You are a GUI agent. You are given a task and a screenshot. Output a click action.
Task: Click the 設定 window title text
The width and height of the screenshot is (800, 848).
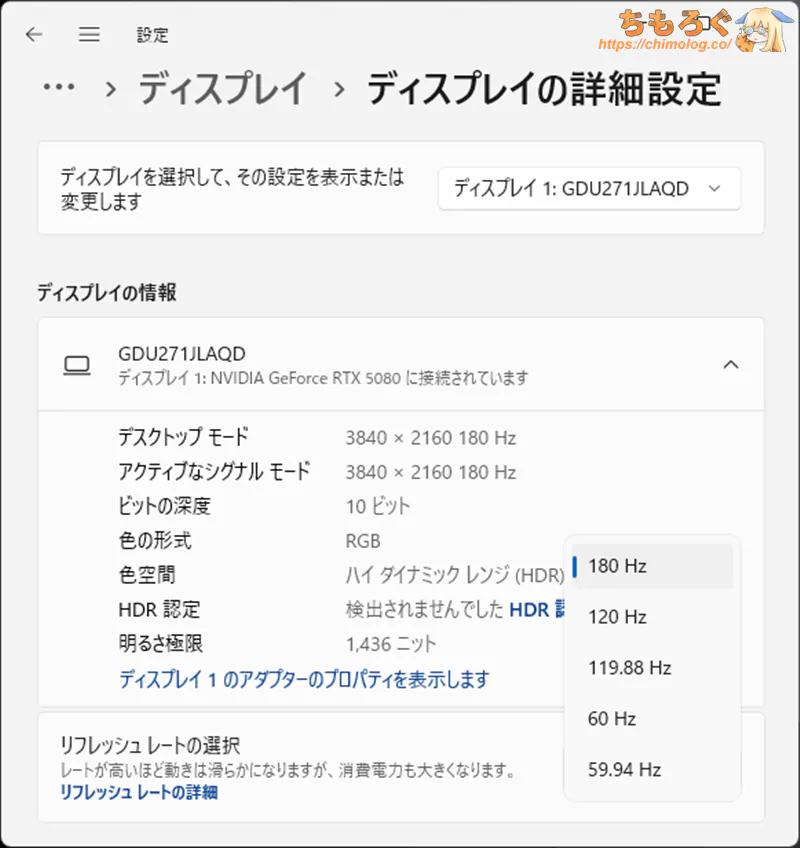pyautogui.click(x=152, y=35)
